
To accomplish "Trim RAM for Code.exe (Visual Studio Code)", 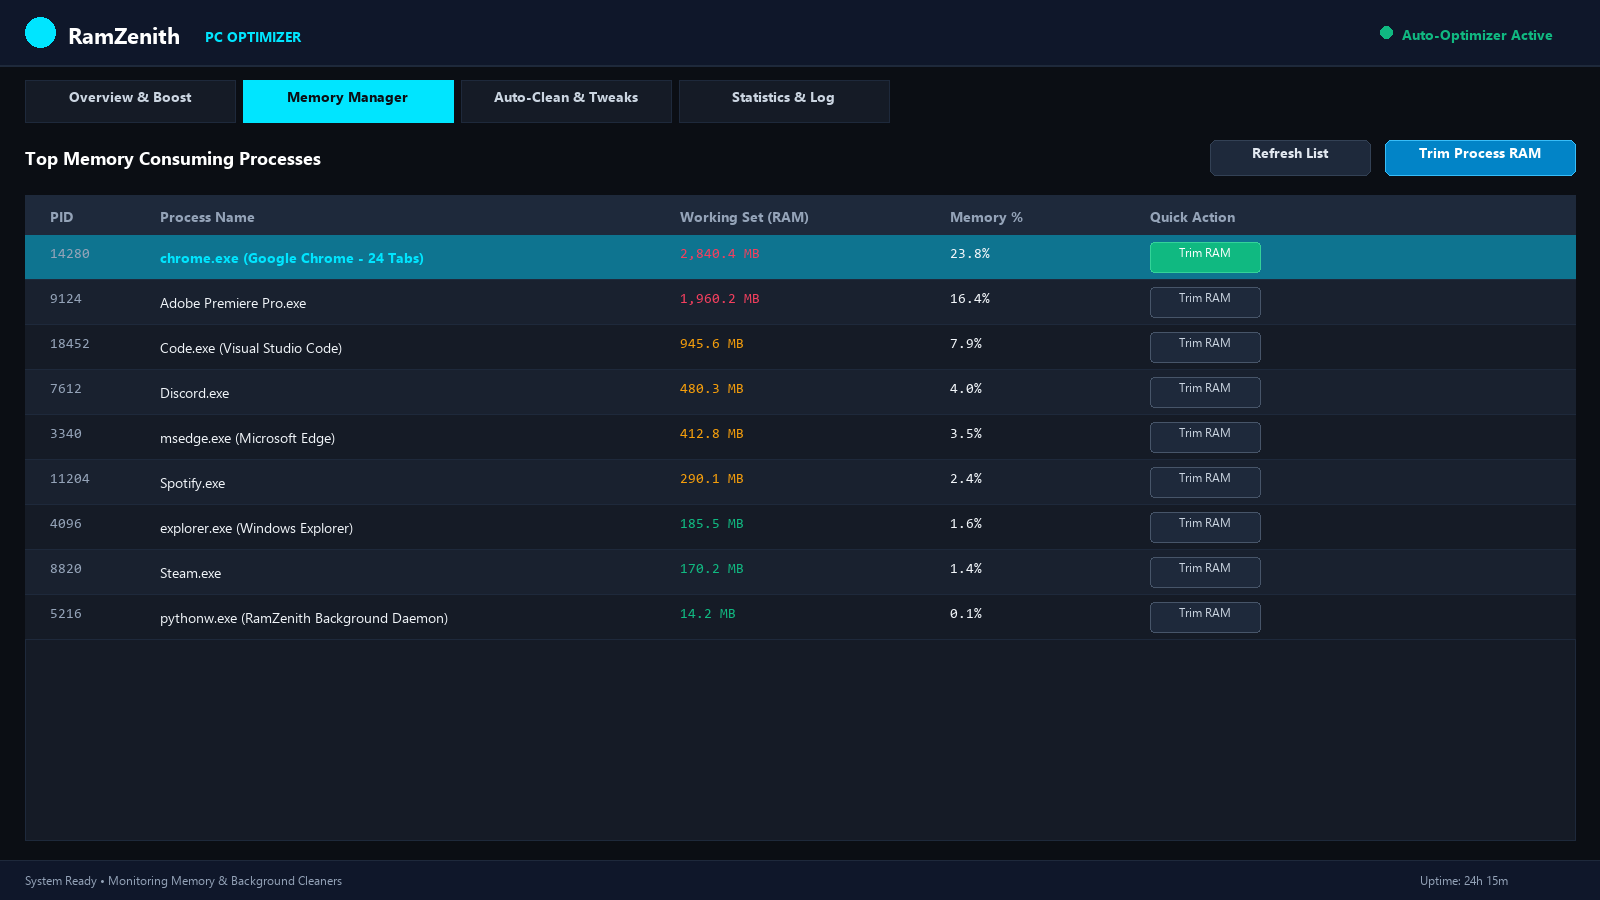I will [x=1205, y=347].
